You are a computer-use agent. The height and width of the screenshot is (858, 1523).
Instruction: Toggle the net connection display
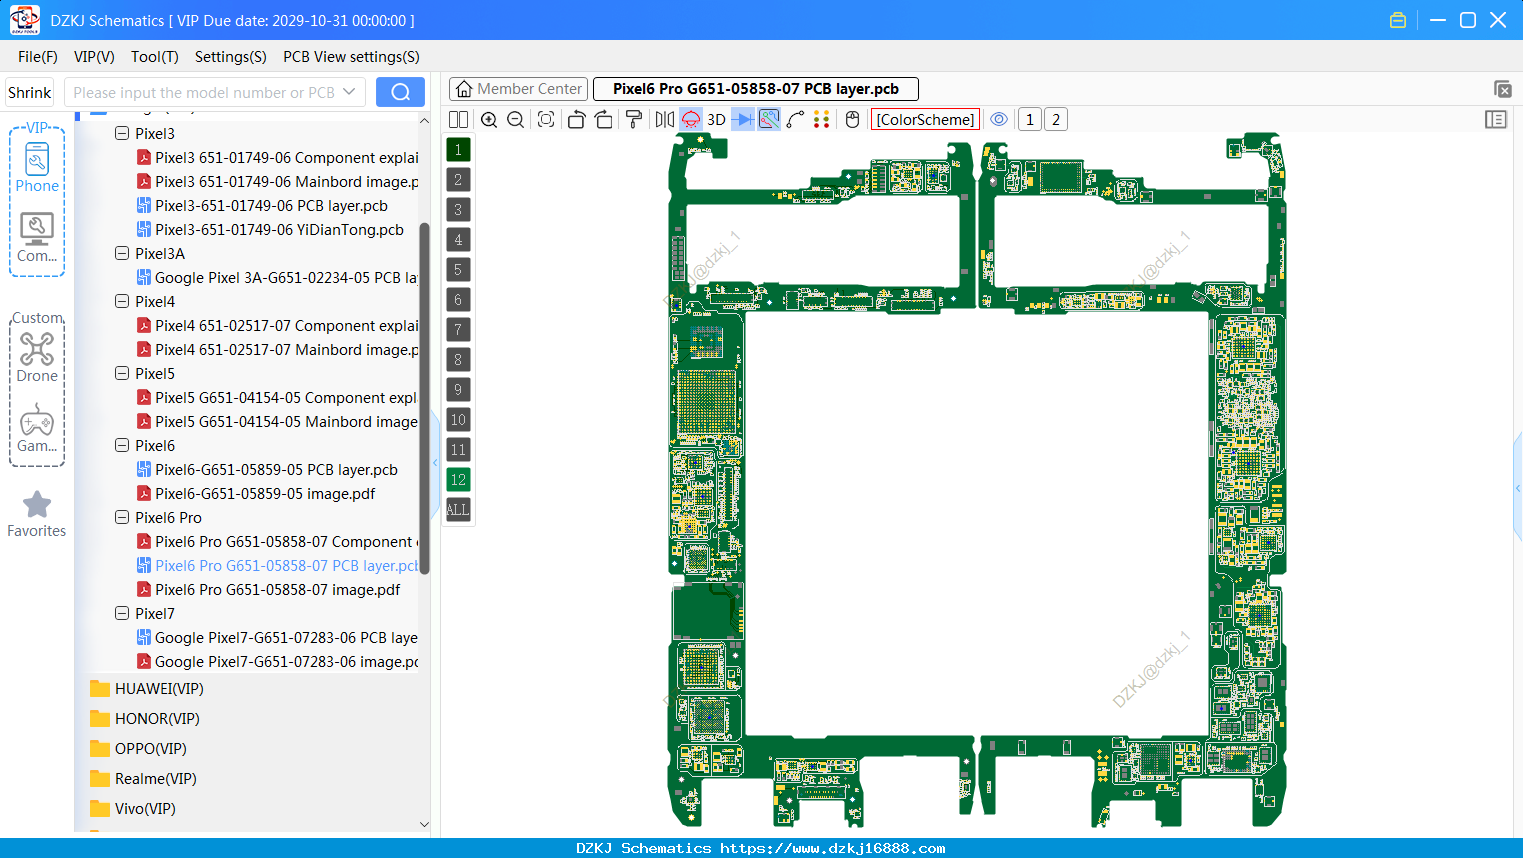tap(769, 119)
